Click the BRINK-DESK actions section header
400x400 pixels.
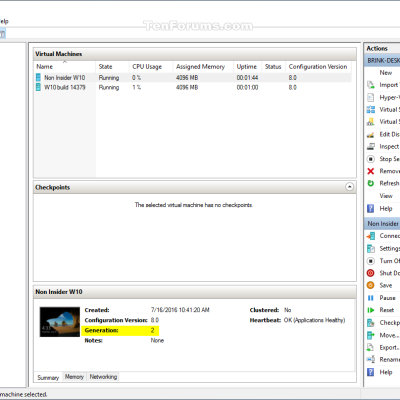pyautogui.click(x=382, y=61)
